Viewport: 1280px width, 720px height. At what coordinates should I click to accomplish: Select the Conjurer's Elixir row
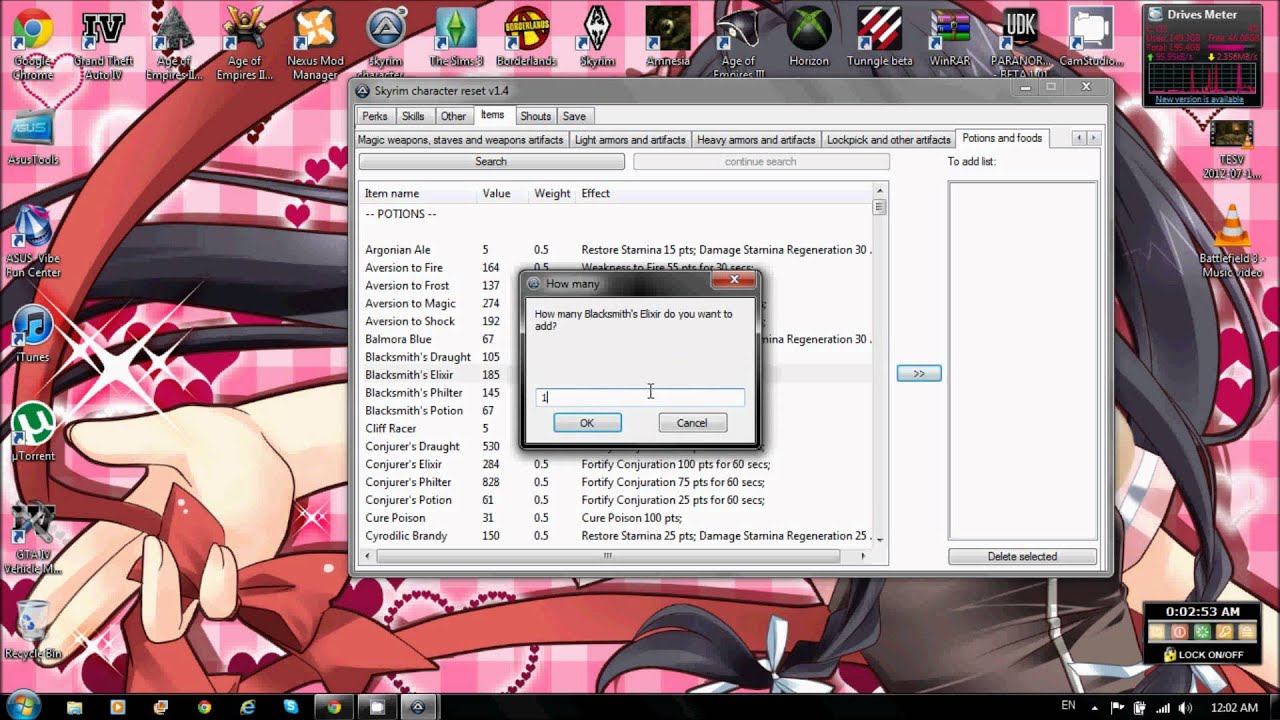point(616,464)
